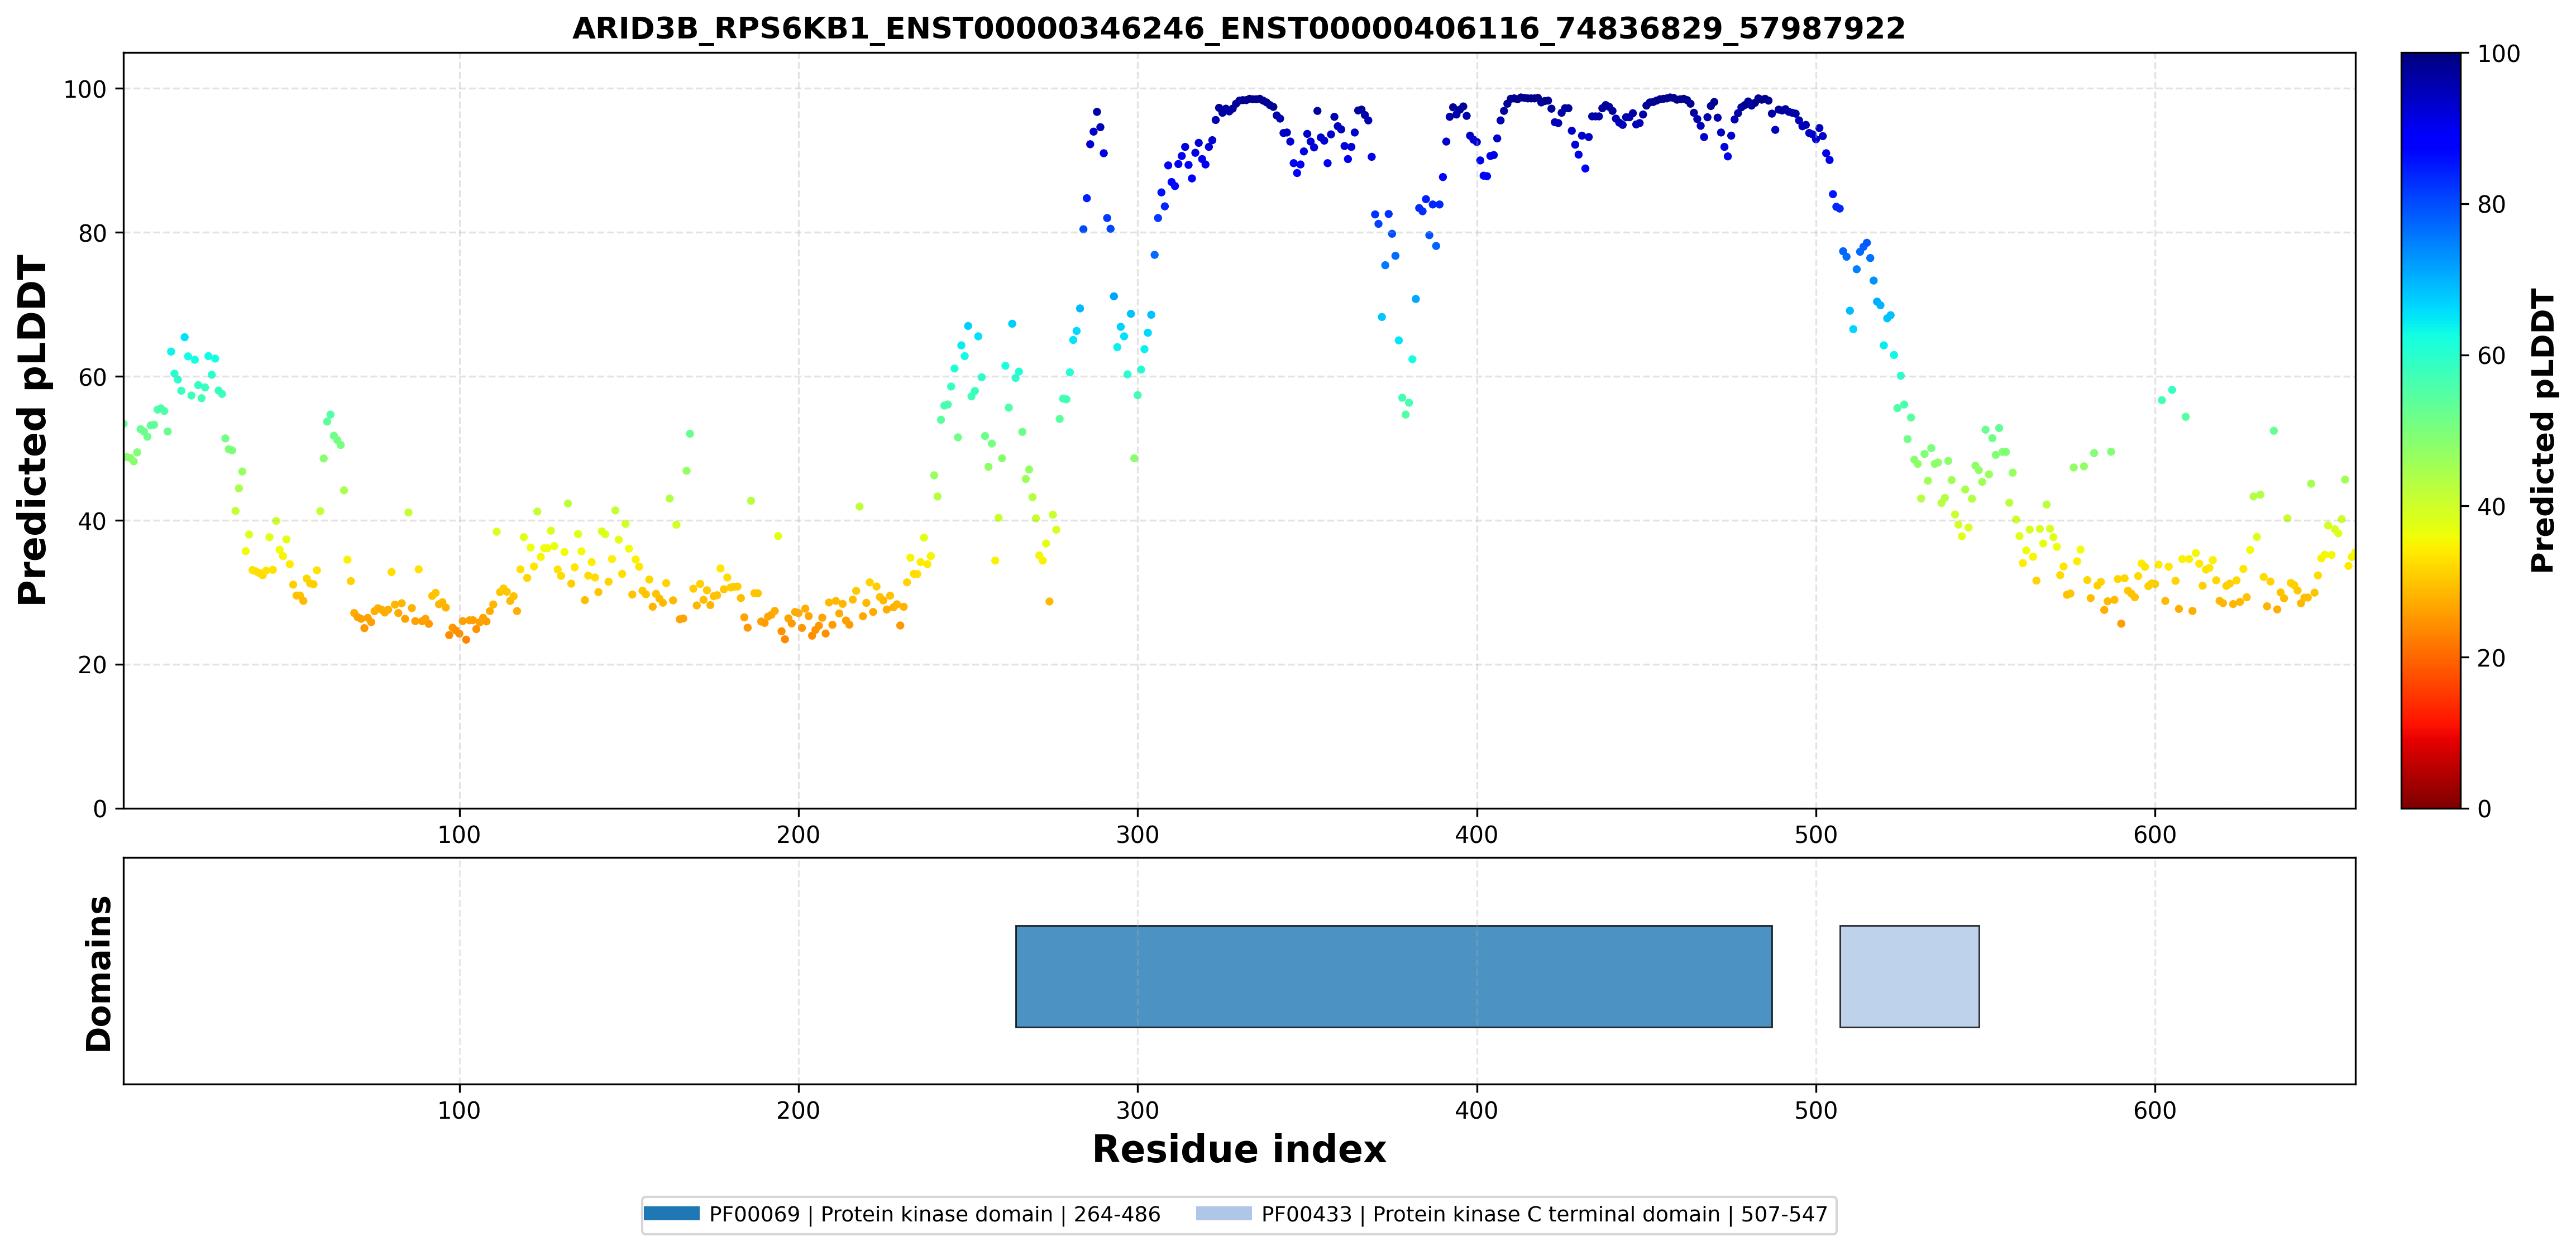The image size is (2576, 1251).
Task: Click the dark blue PF00069 legend swatch
Action: pyautogui.click(x=671, y=1214)
